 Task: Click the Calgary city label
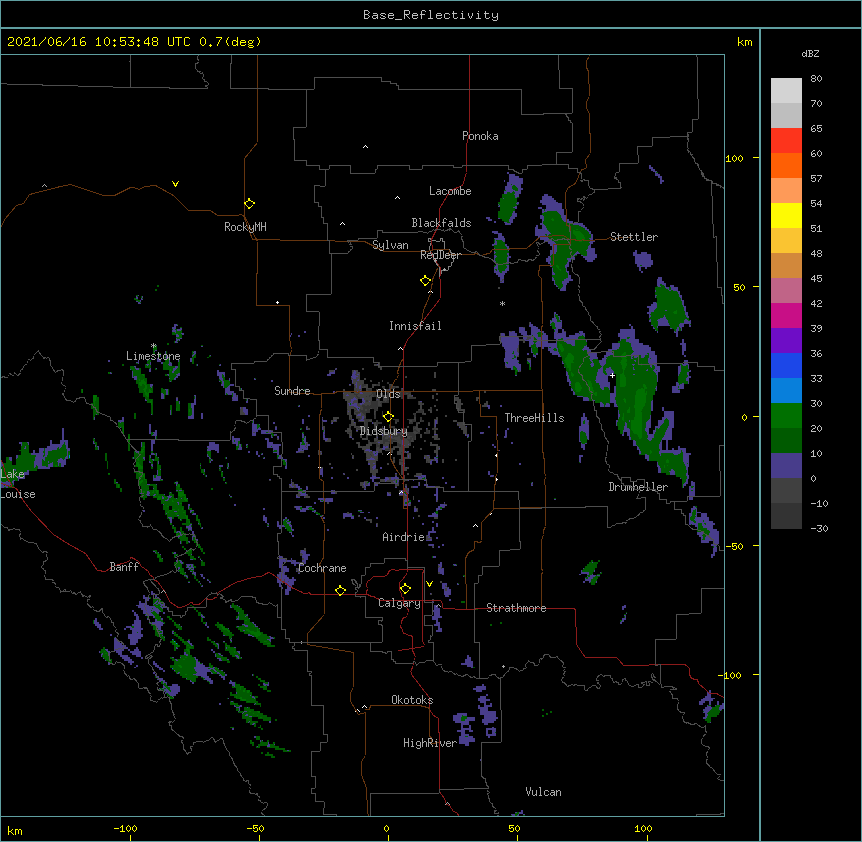click(399, 603)
